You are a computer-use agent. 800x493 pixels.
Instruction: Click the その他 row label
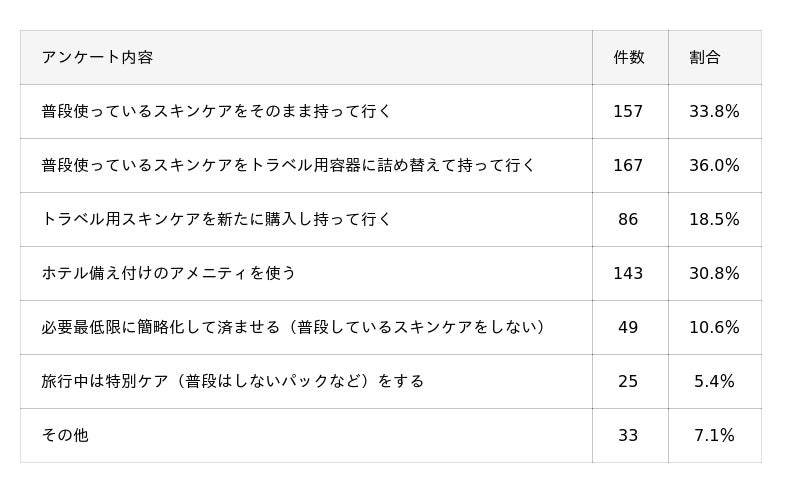coord(65,436)
